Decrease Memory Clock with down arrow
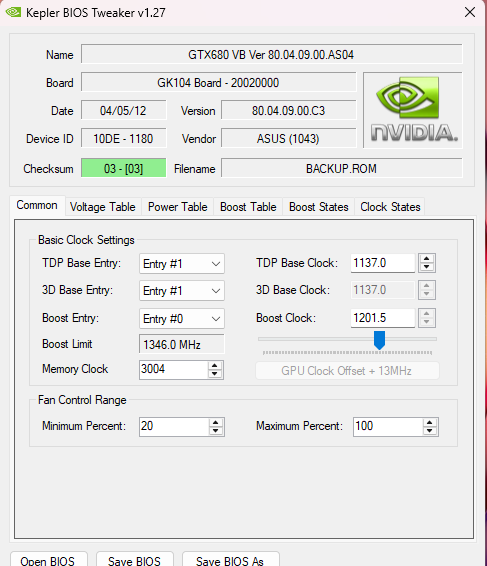The height and width of the screenshot is (566, 487). pos(215,374)
